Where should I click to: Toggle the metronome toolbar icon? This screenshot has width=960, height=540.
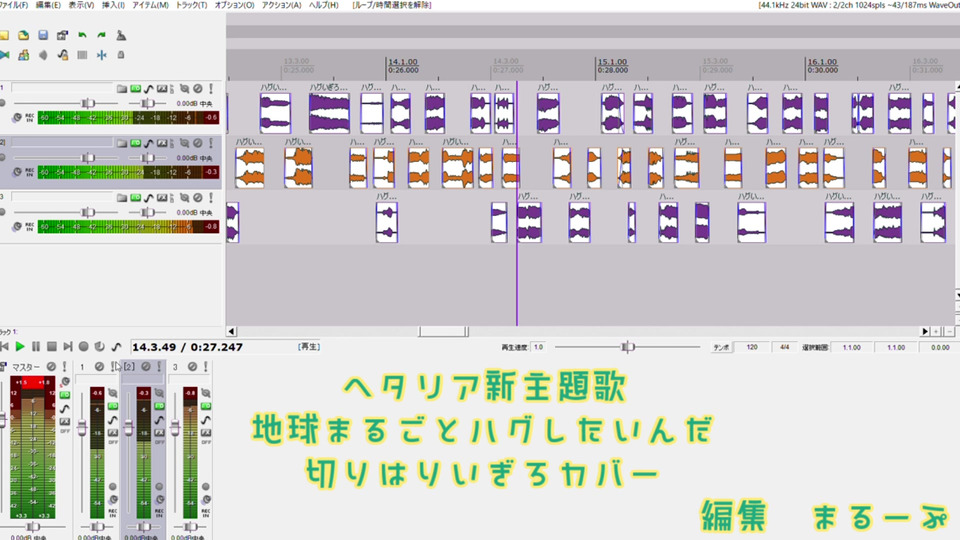[121, 36]
